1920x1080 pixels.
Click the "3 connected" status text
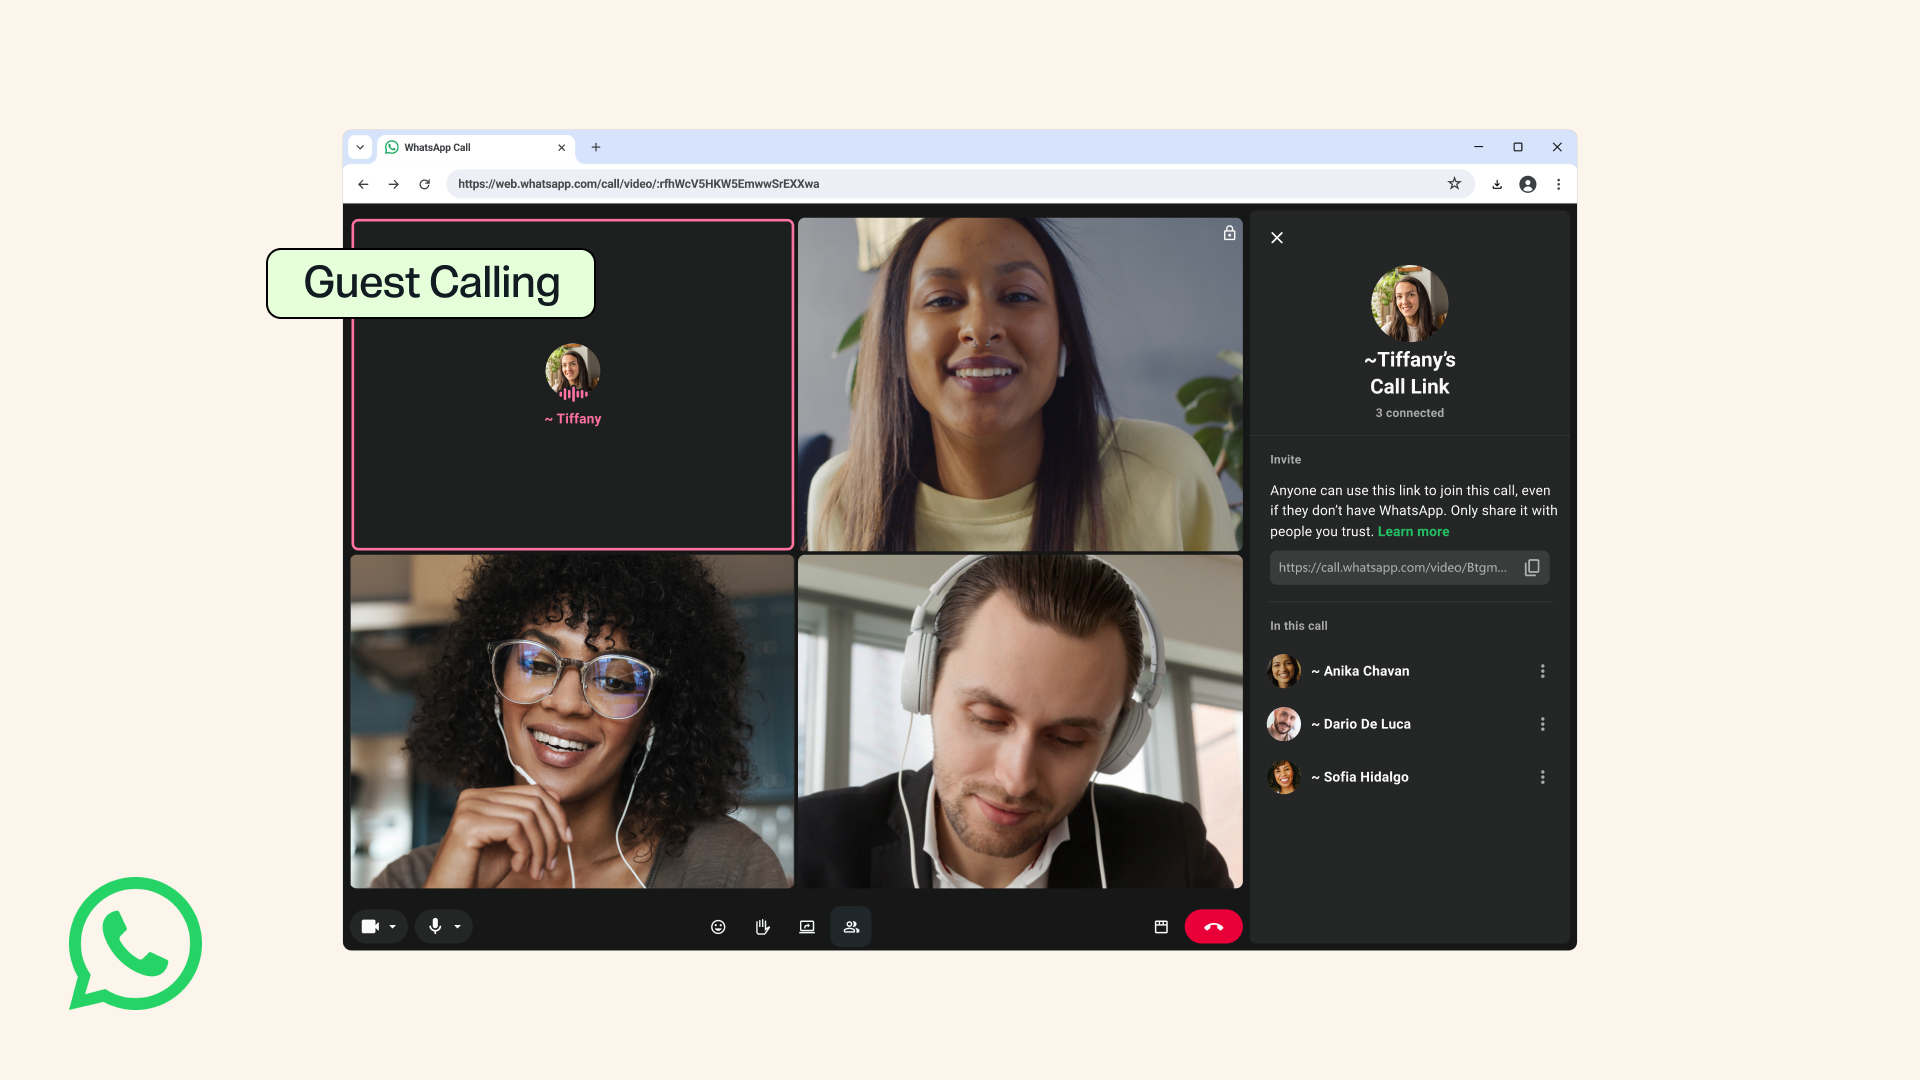coord(1409,413)
